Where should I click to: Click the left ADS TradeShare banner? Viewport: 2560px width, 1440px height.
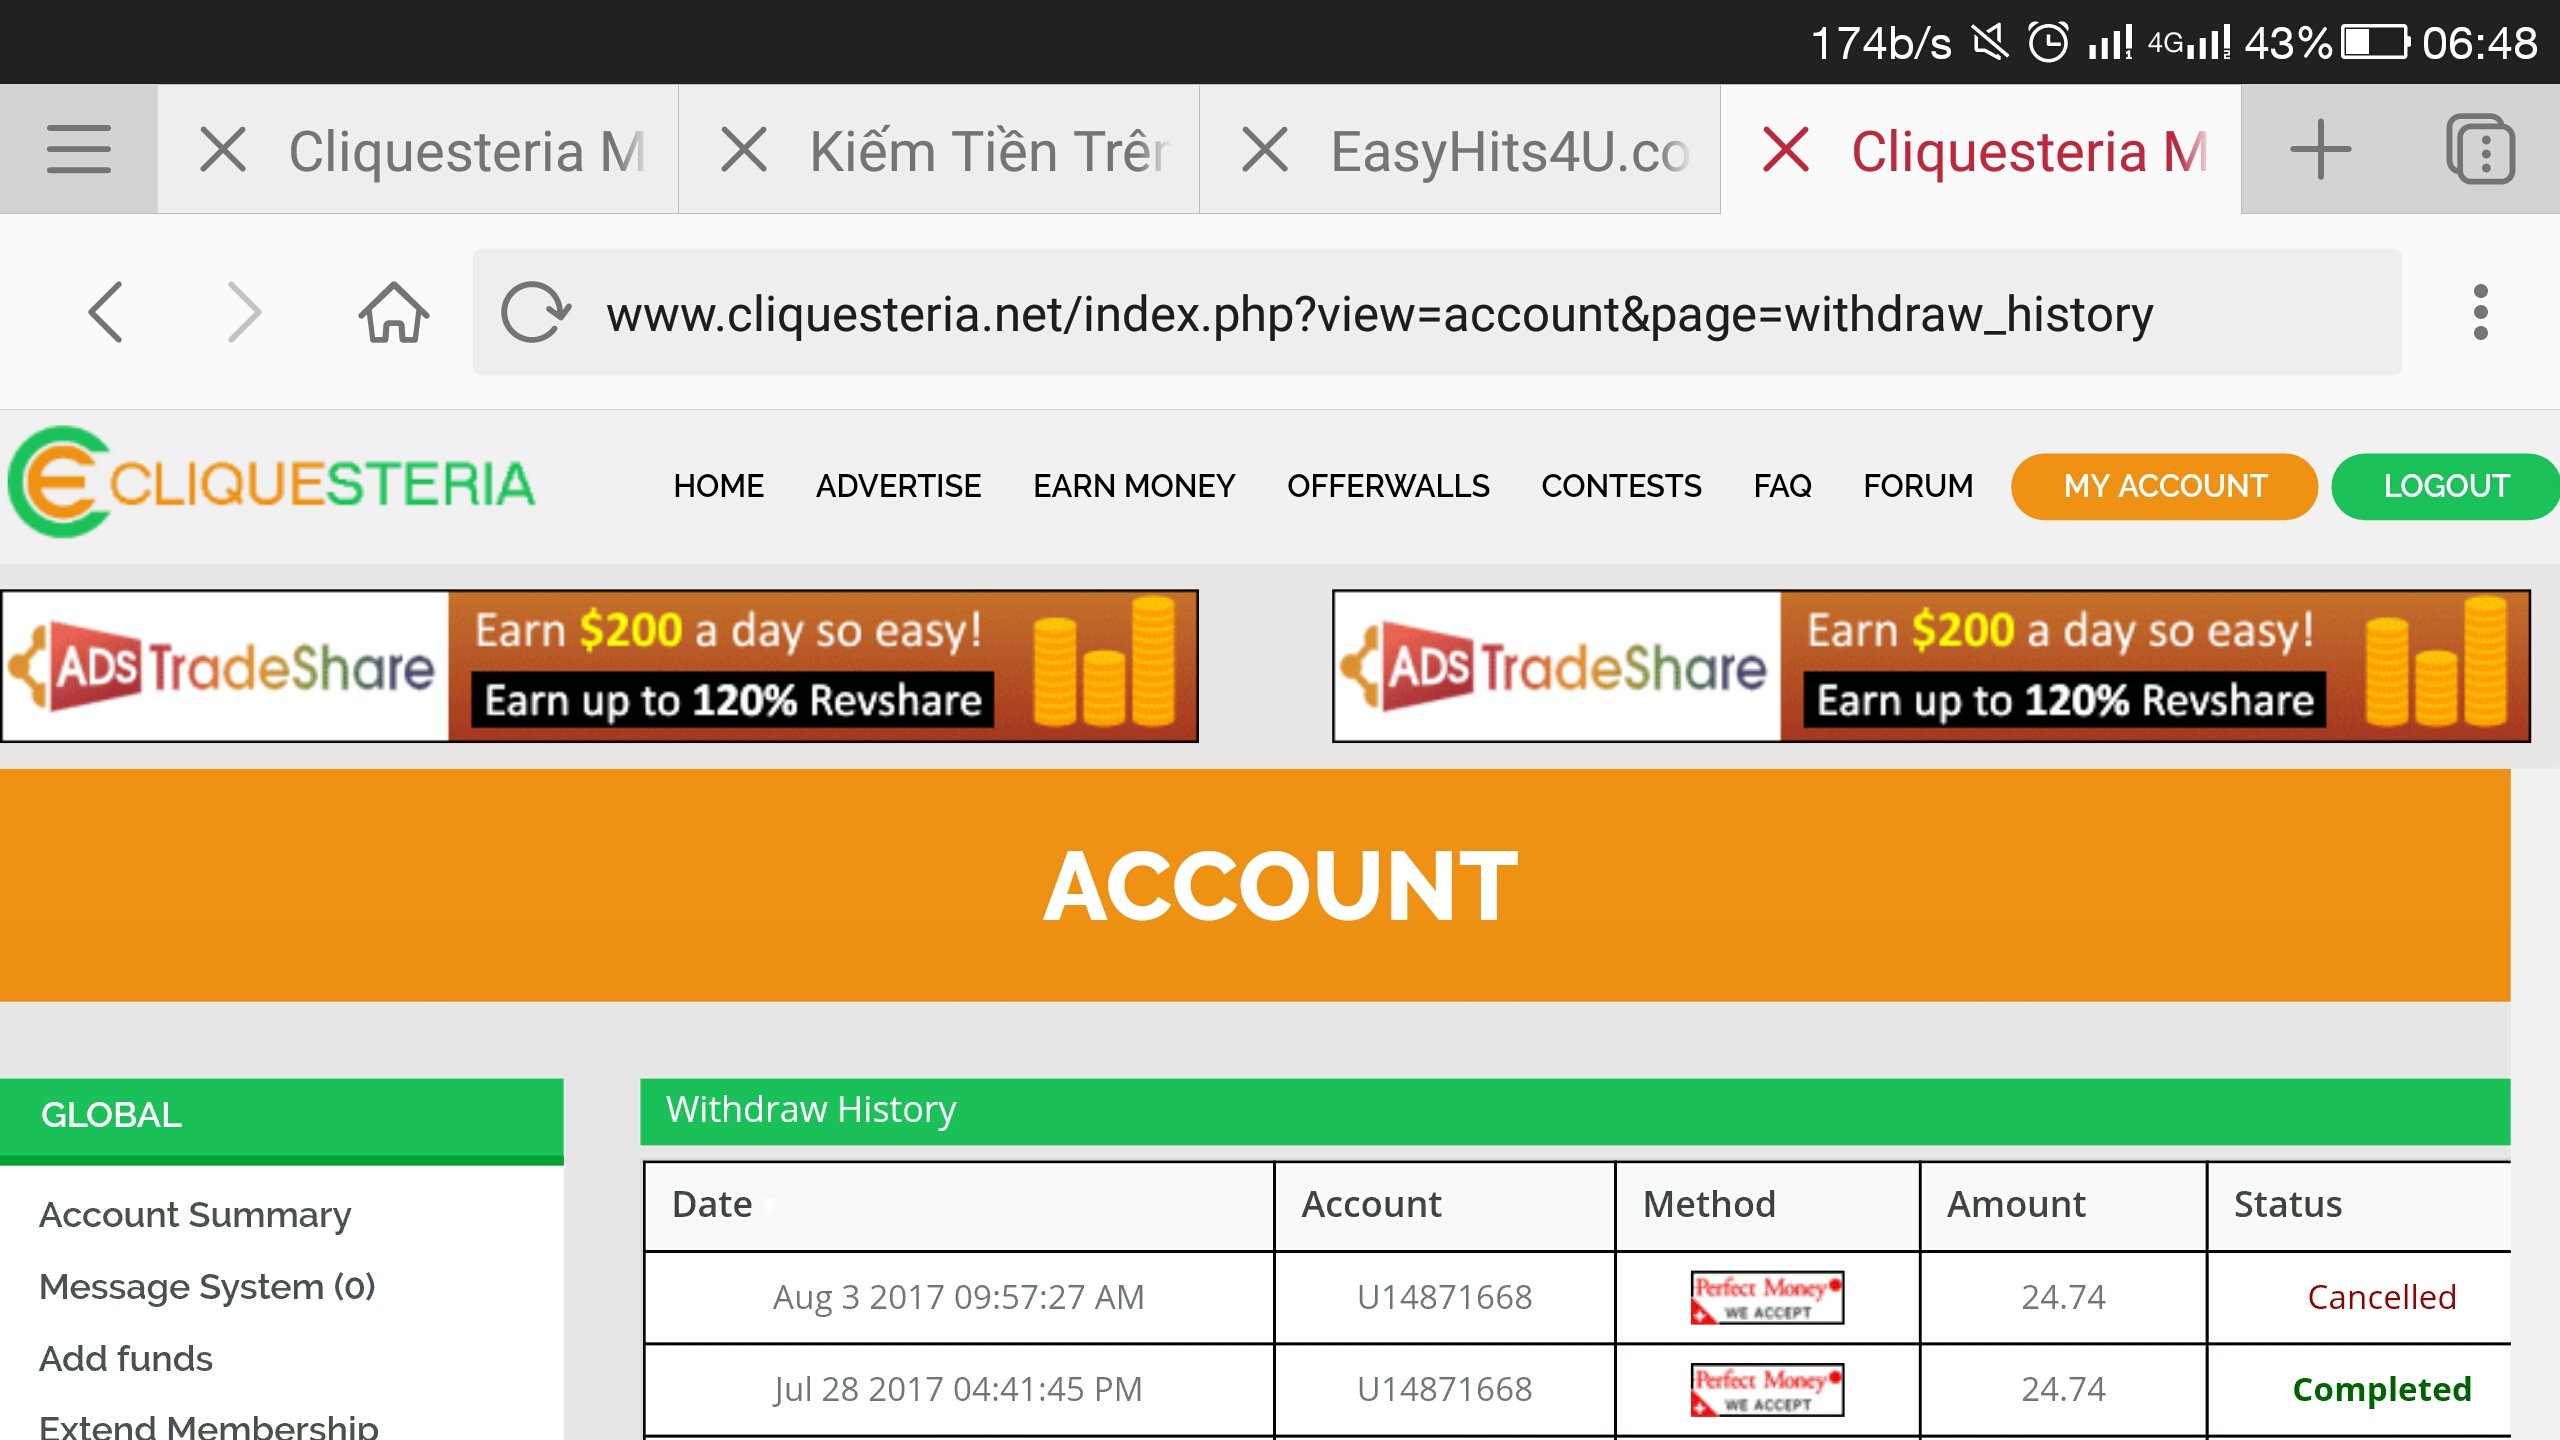pos(600,666)
